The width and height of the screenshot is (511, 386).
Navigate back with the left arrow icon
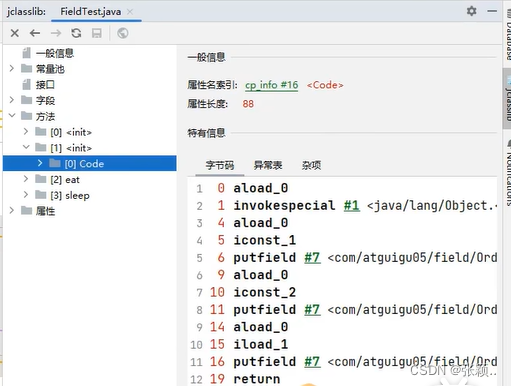[35, 33]
